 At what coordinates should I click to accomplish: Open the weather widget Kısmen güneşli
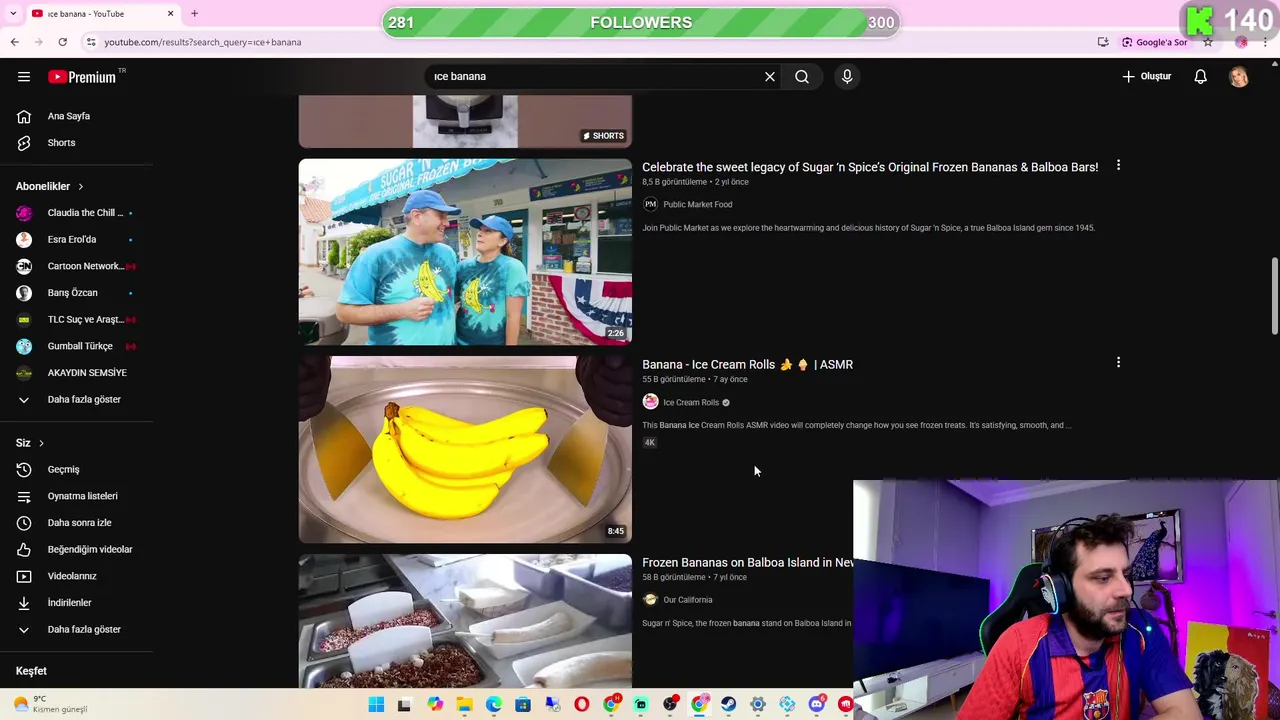pos(50,705)
